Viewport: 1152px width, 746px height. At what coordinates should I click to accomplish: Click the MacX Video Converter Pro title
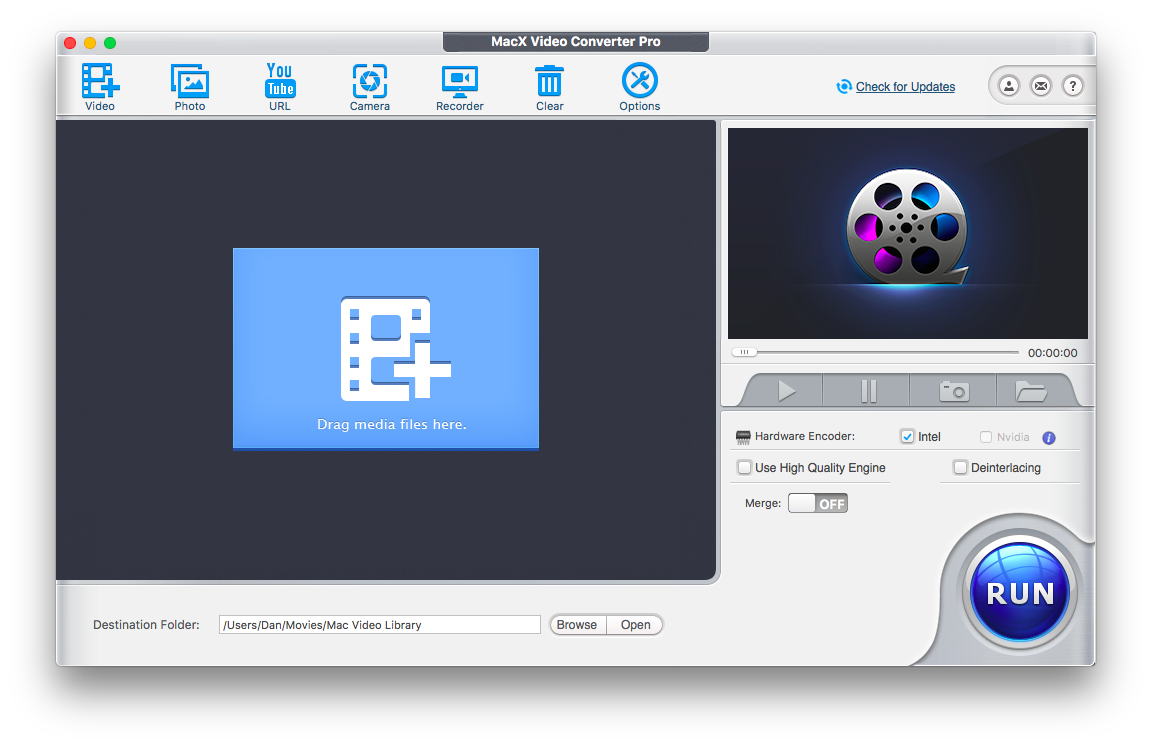tap(576, 42)
